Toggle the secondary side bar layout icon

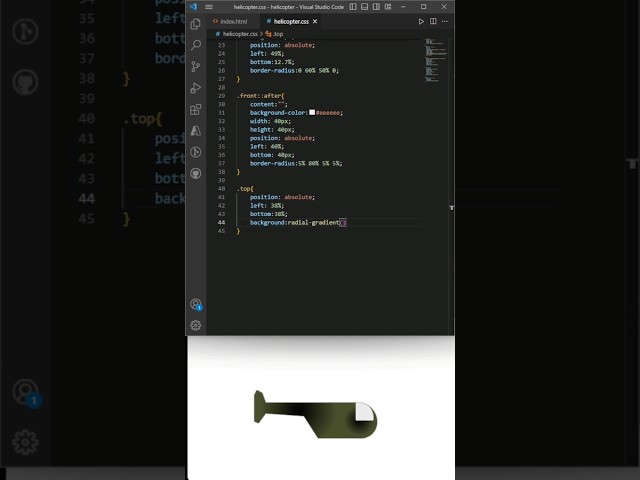376,7
